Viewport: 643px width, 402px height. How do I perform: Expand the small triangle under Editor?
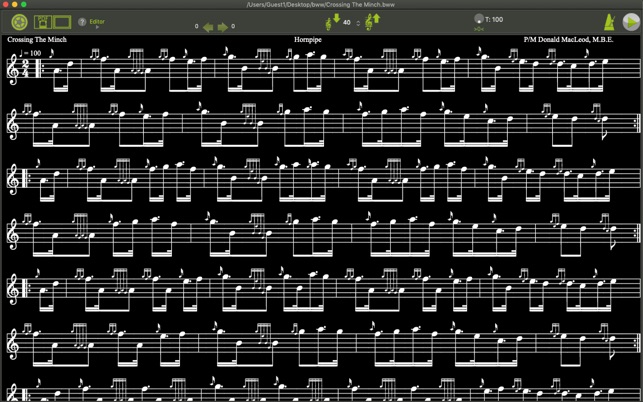[97, 27]
